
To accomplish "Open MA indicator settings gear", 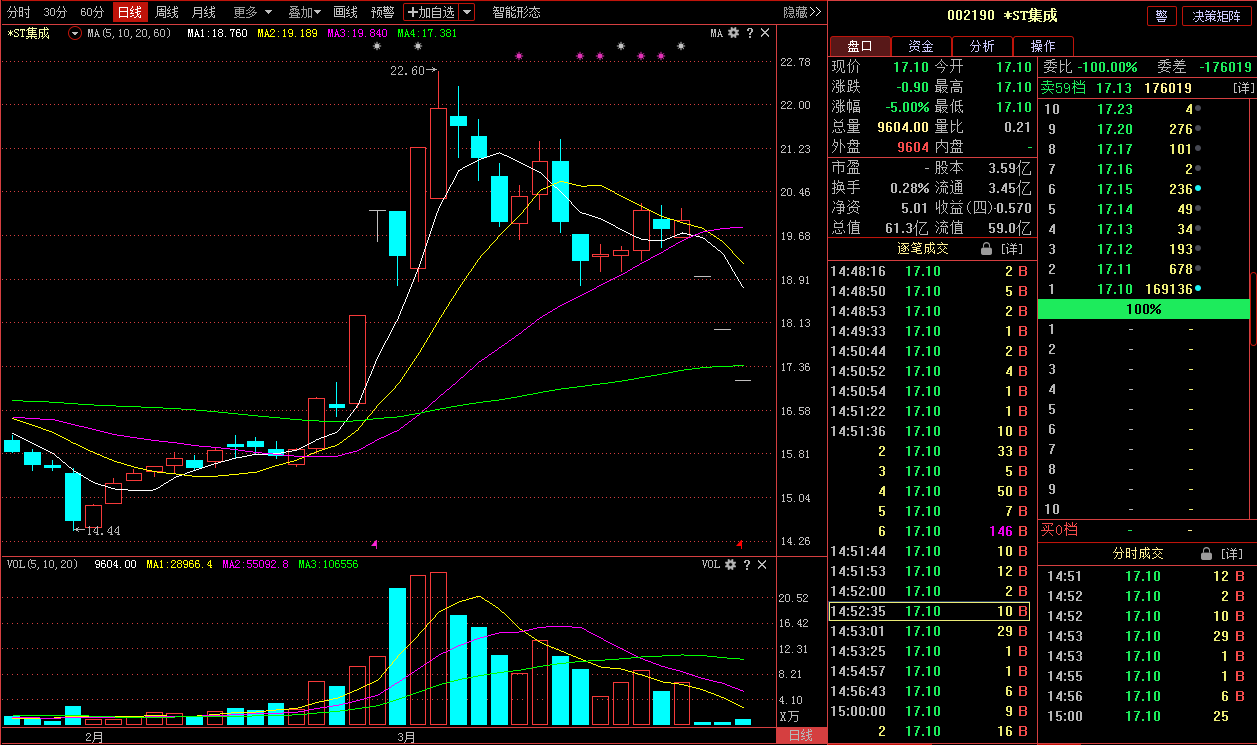I will click(x=733, y=33).
